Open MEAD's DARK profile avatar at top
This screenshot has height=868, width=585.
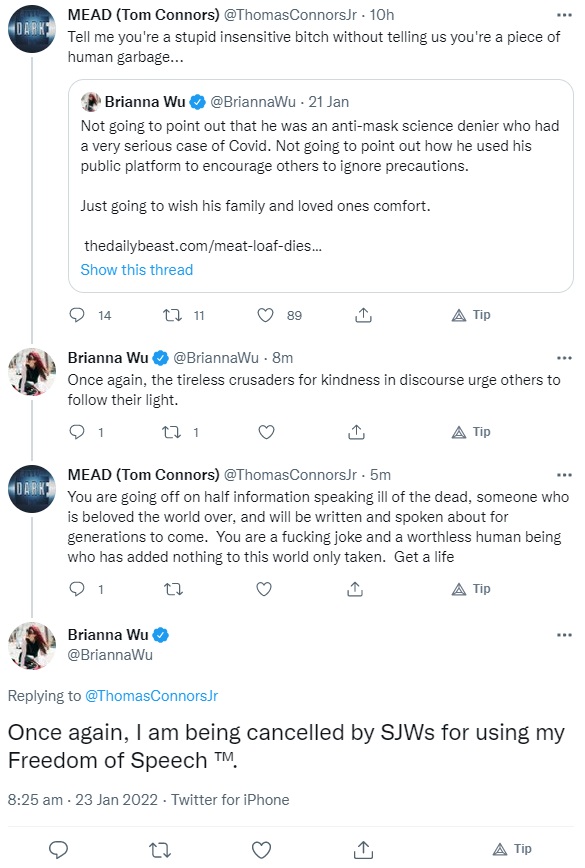point(32,29)
